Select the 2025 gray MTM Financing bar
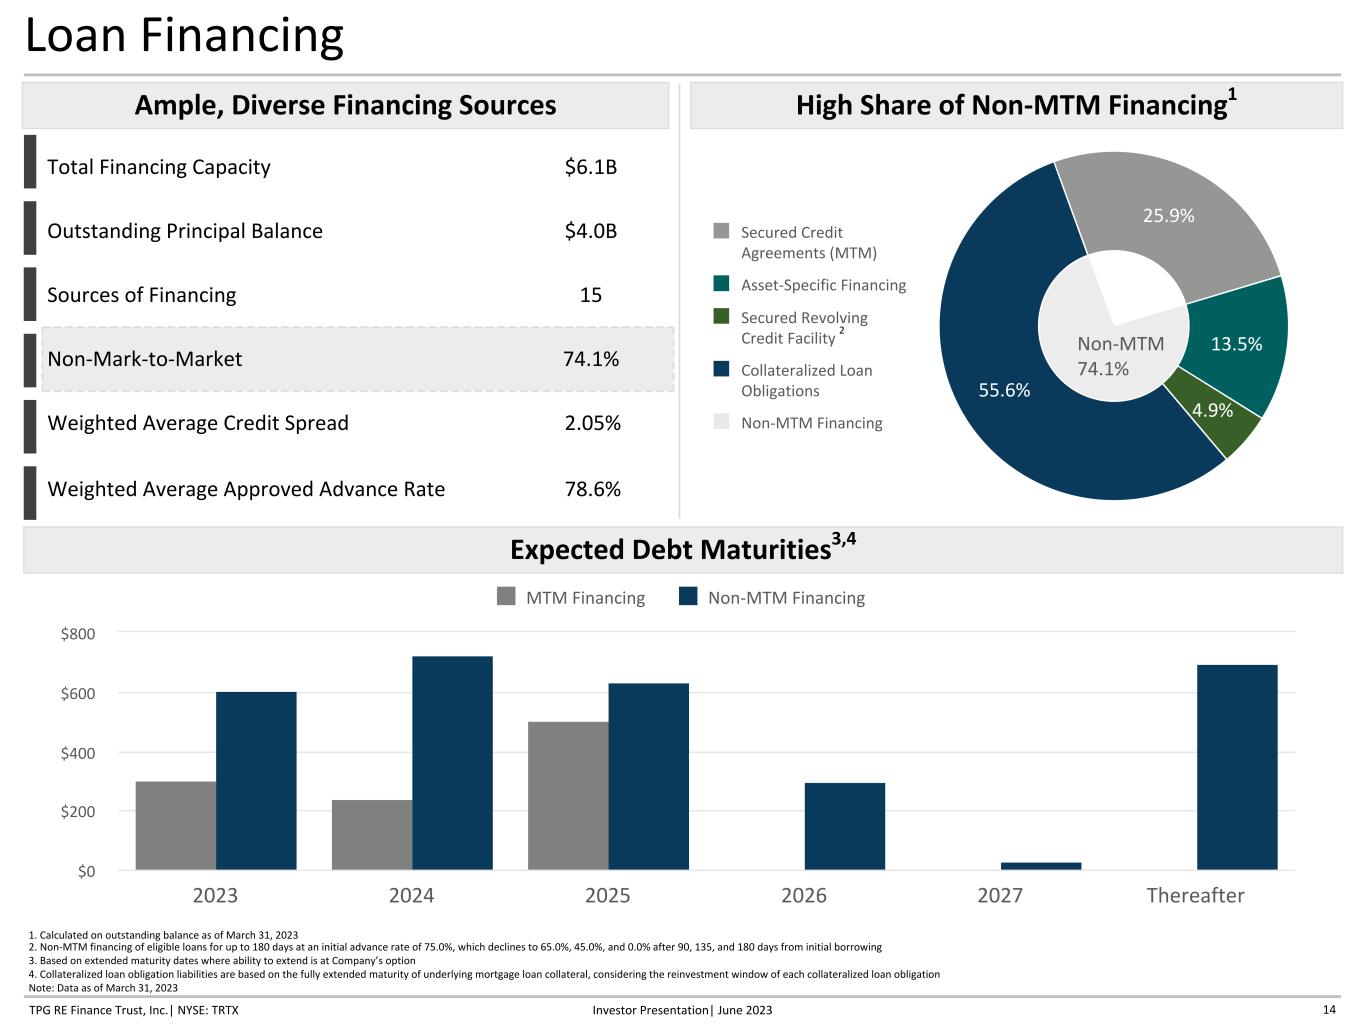1365x1024 pixels. (x=568, y=796)
